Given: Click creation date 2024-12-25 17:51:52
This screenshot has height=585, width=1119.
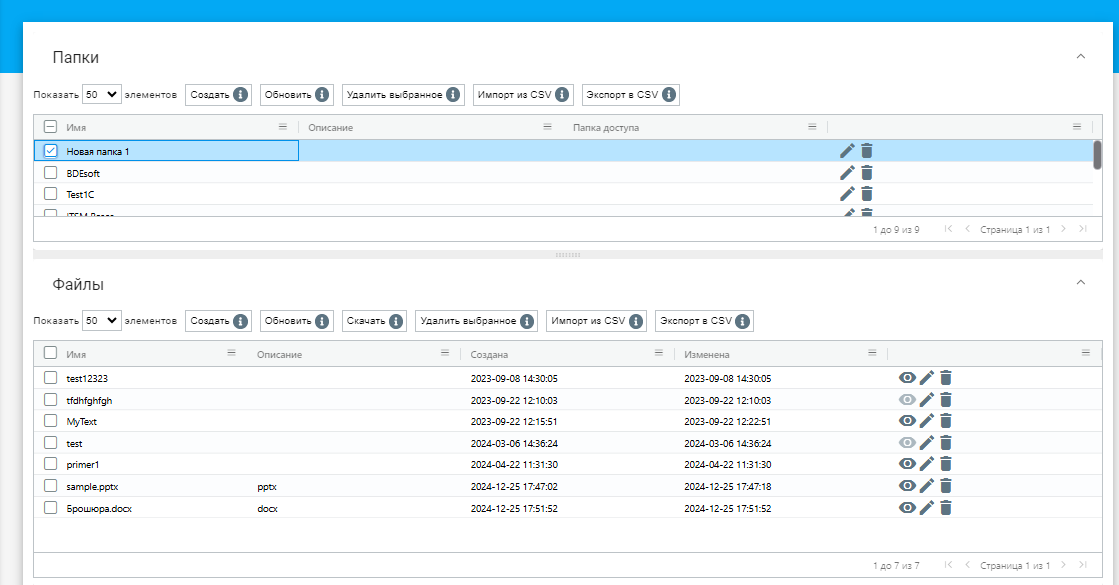Looking at the screenshot, I should tap(515, 509).
